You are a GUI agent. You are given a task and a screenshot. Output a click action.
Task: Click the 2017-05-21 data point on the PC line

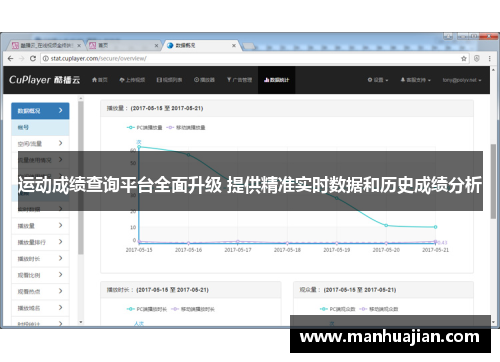[x=435, y=227]
